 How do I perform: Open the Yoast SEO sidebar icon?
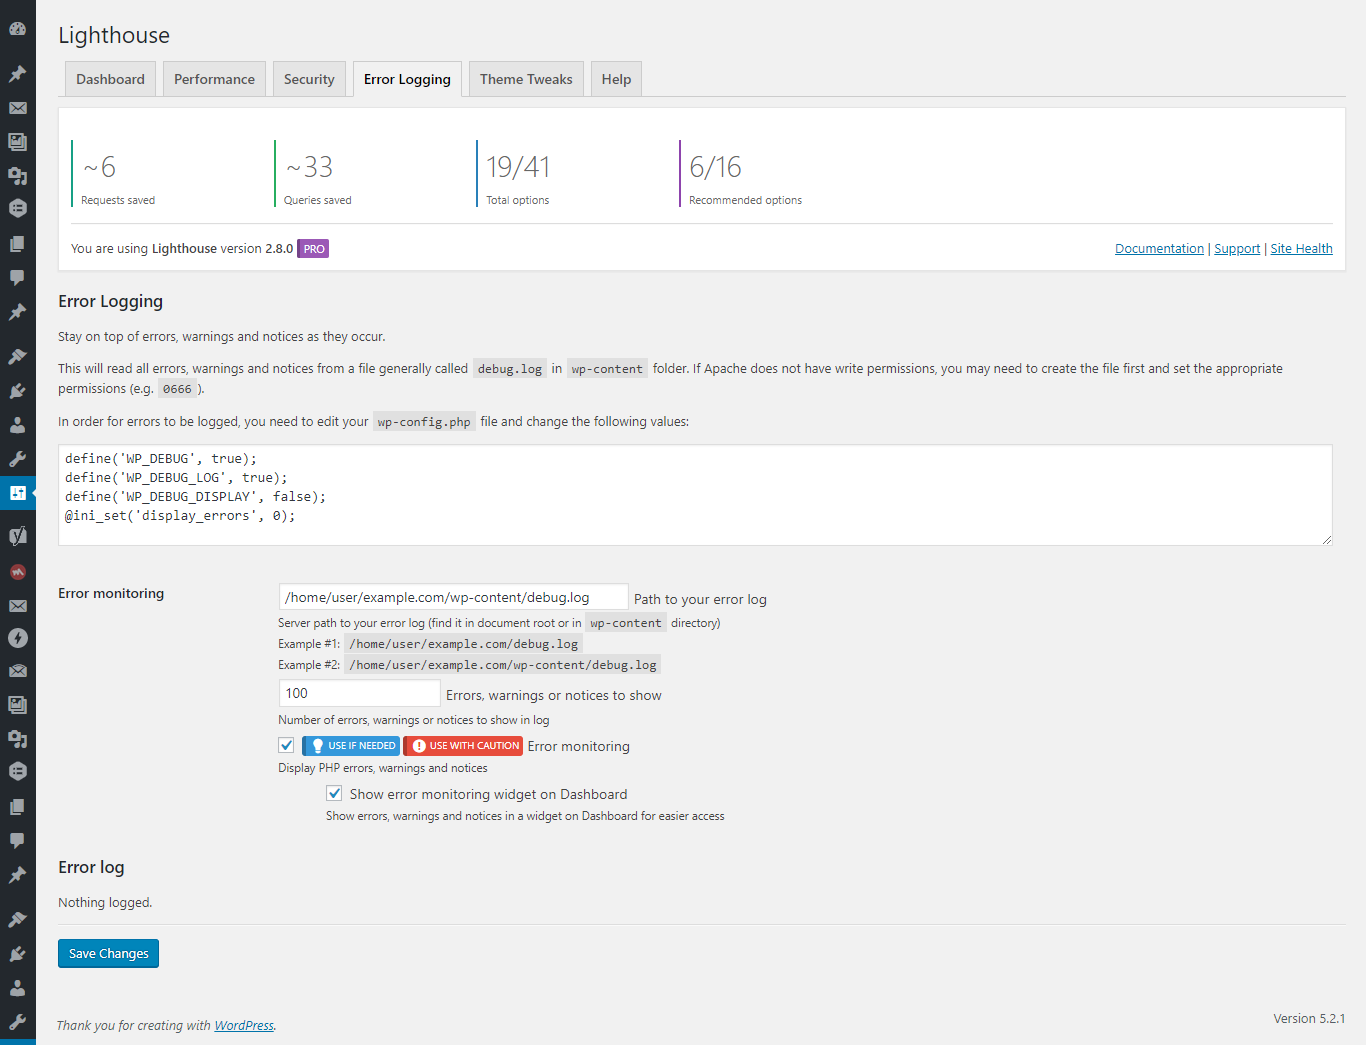click(x=17, y=536)
